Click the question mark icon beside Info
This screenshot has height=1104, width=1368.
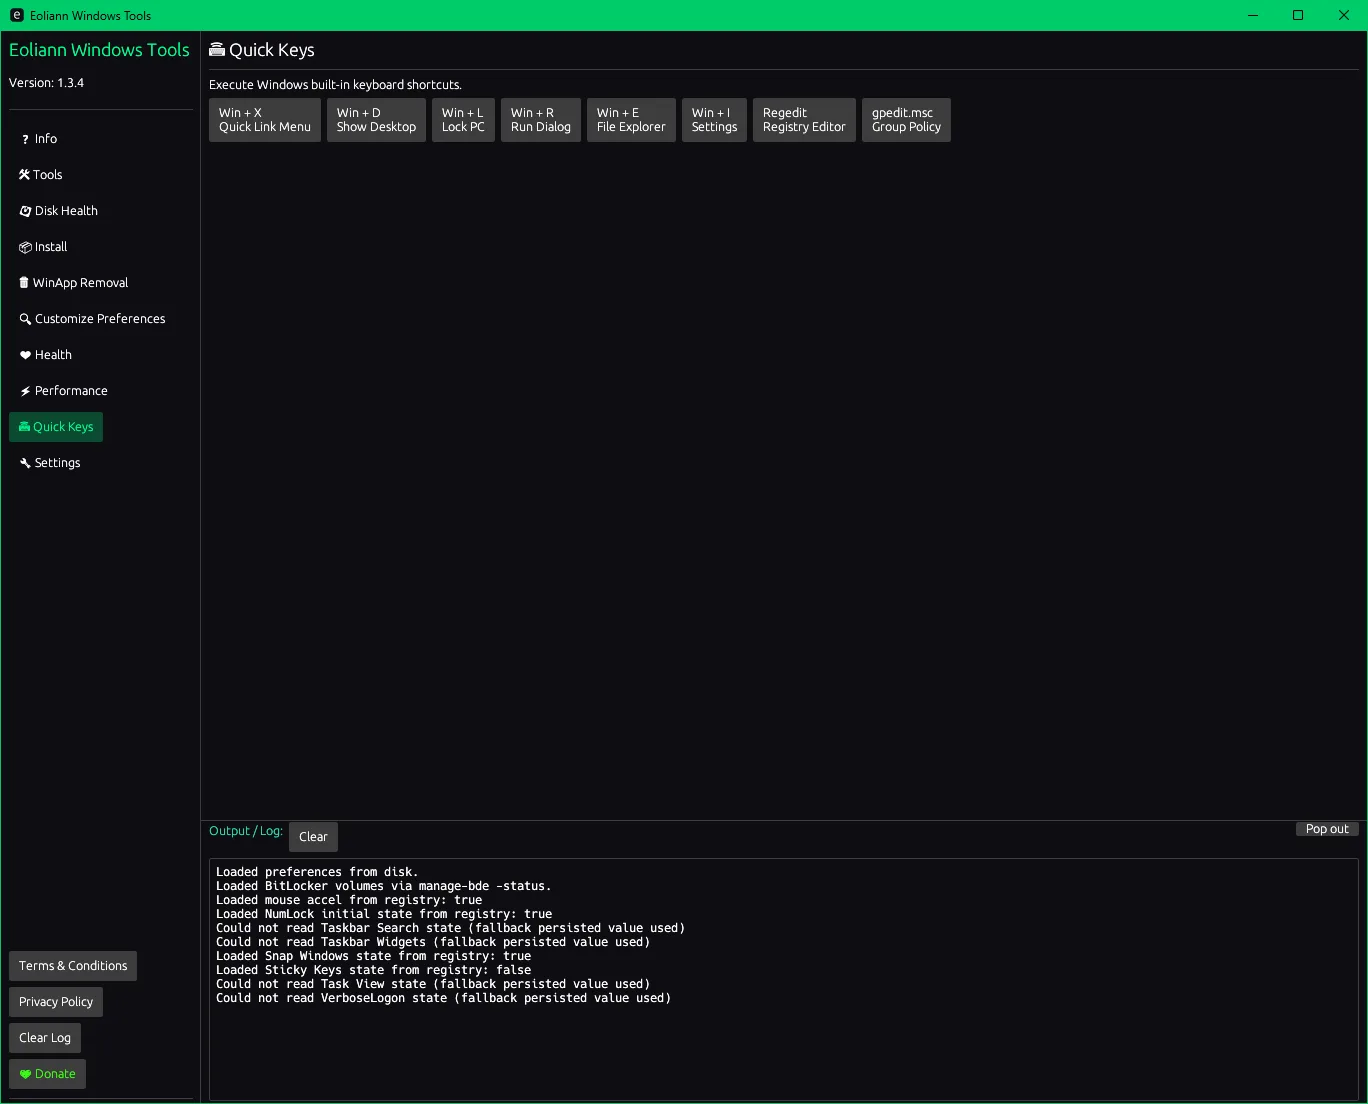25,139
